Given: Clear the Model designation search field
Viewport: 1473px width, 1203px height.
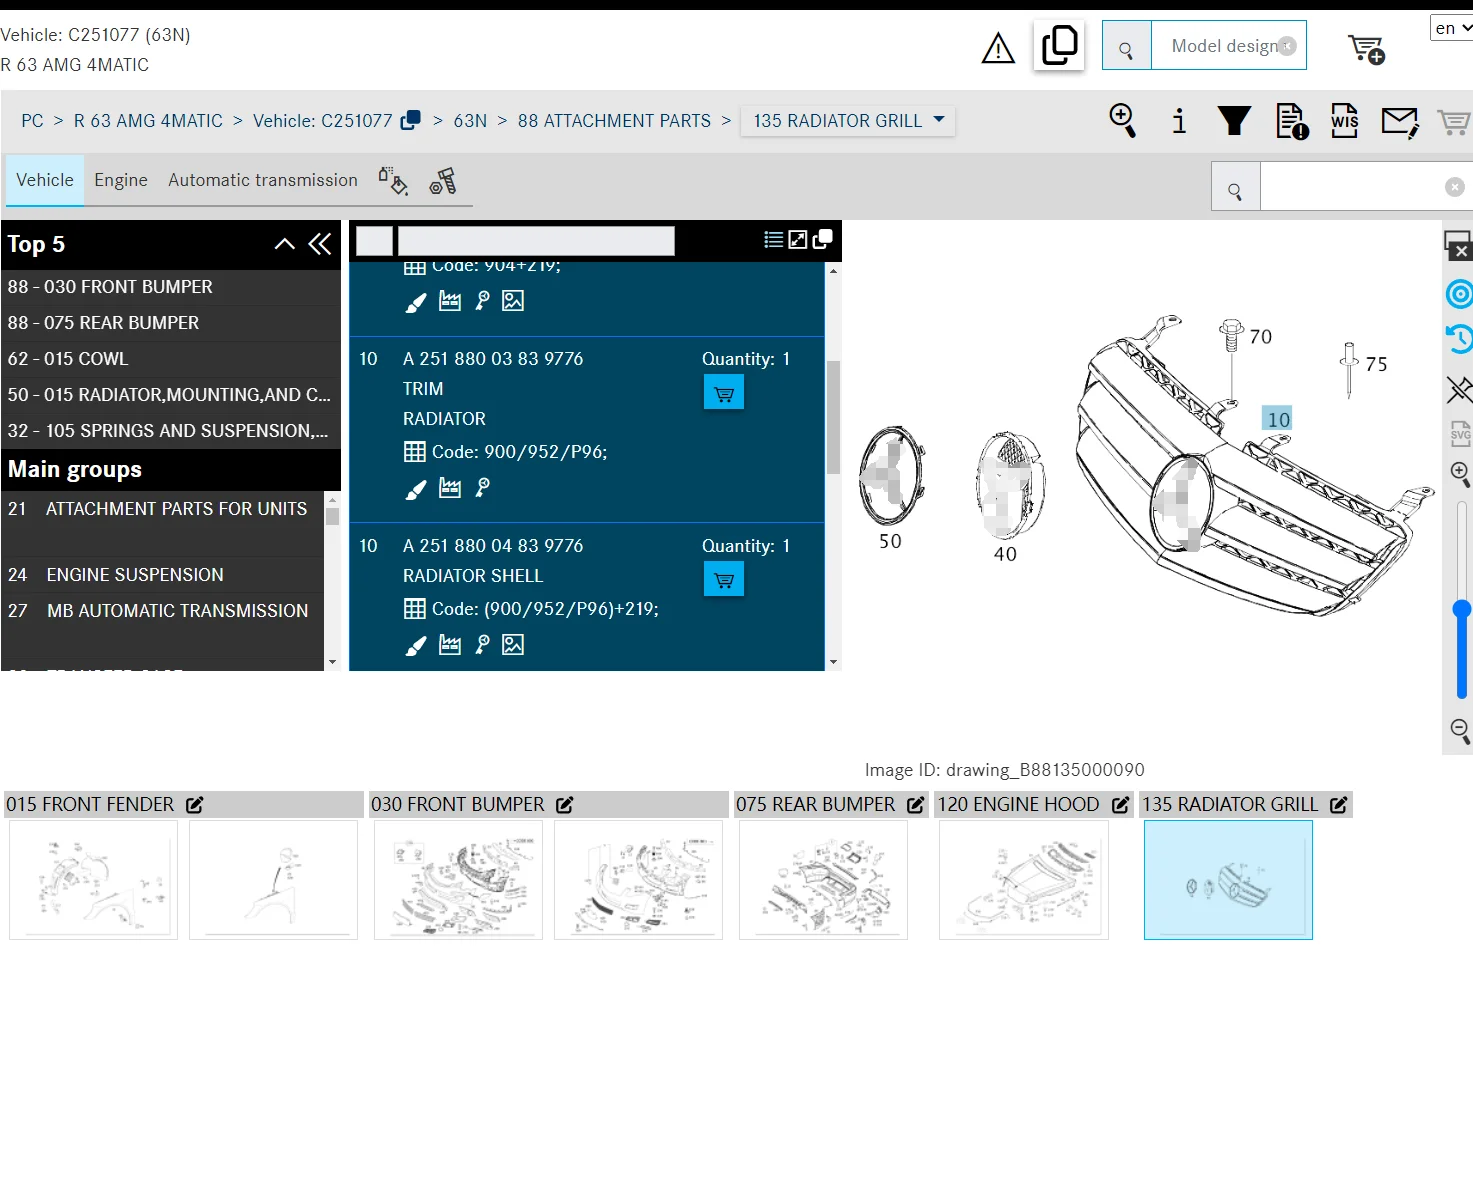Looking at the screenshot, I should coord(1288,46).
